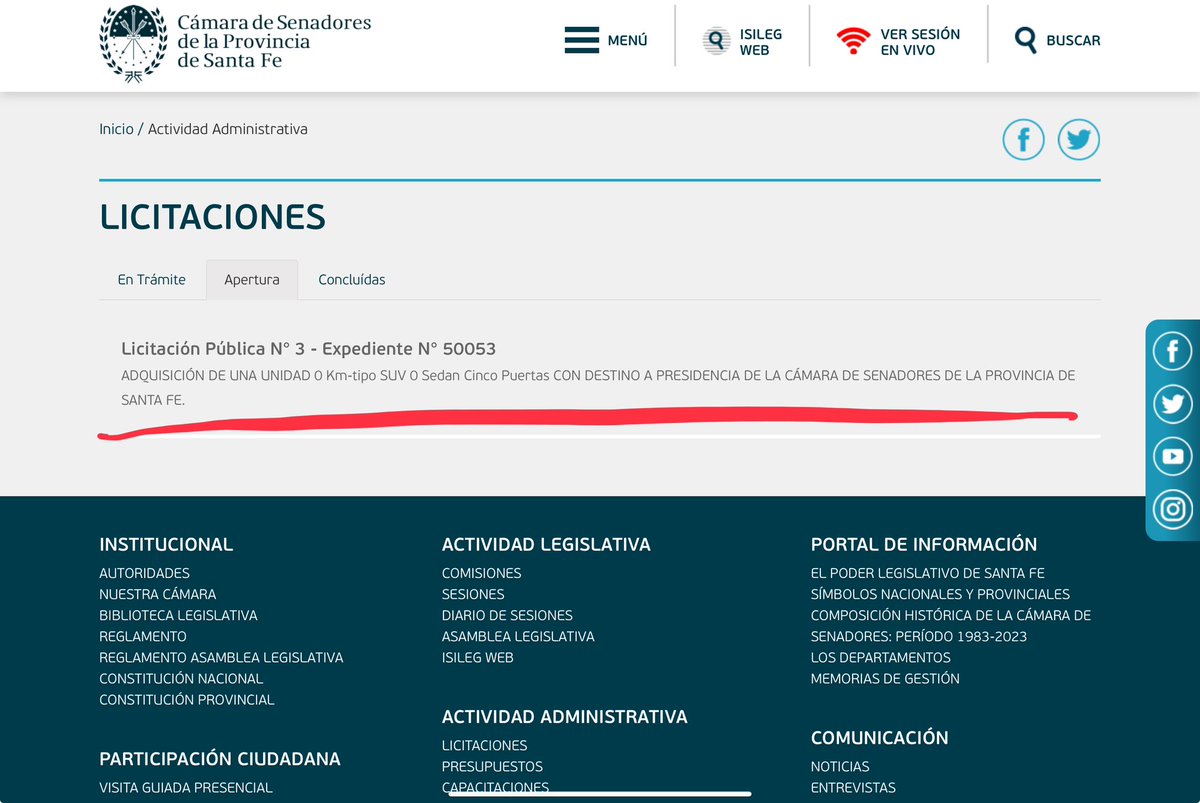Click the Twitter share circle icon
The image size is (1200, 803).
(x=1078, y=139)
